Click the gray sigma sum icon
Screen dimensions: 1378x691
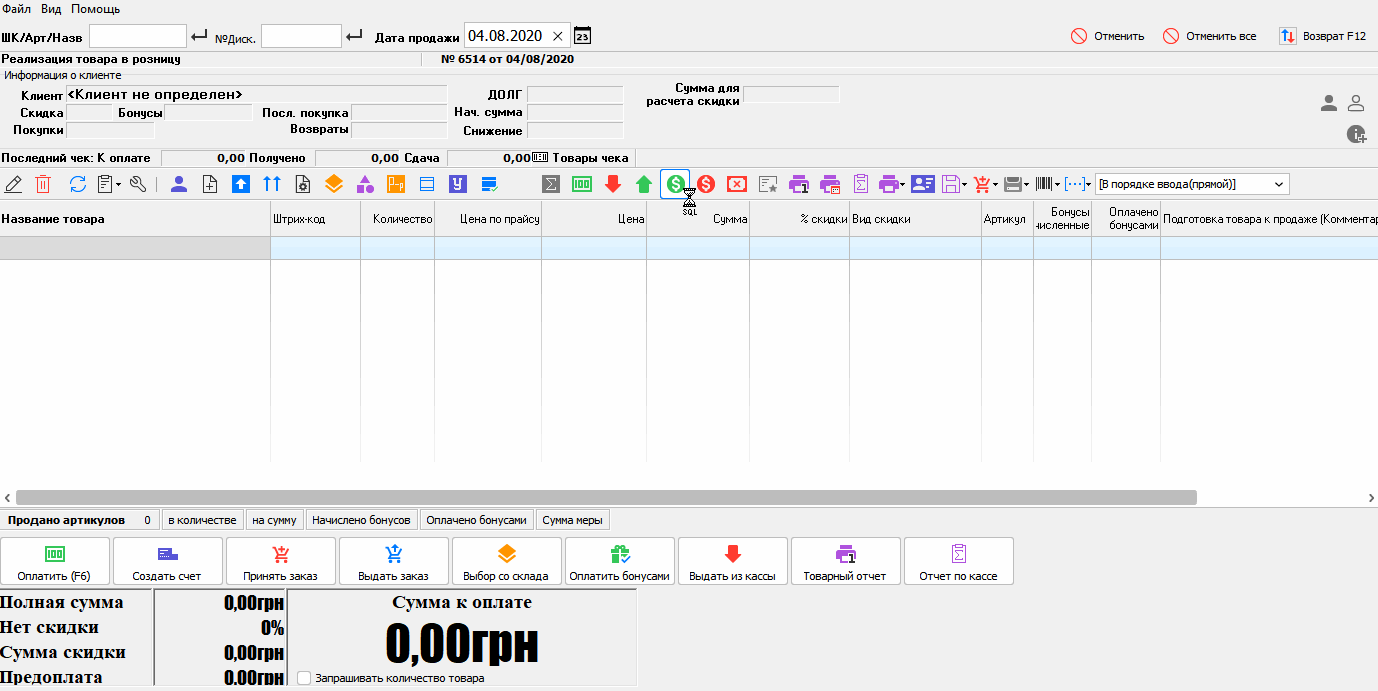(551, 184)
